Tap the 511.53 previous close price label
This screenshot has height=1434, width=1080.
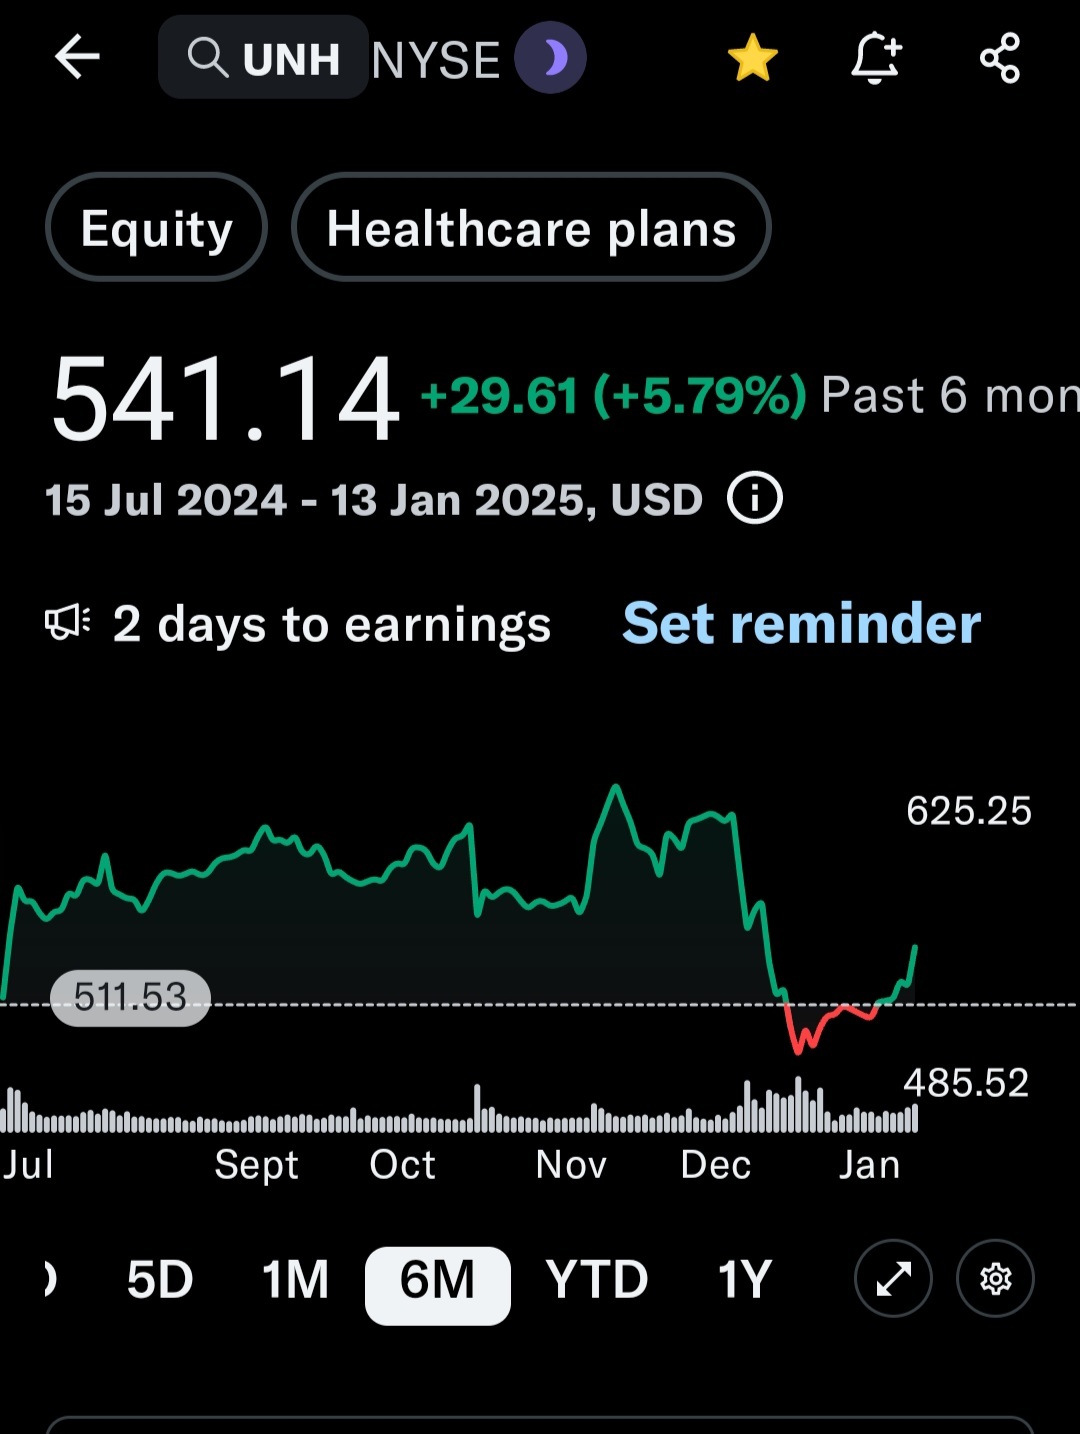[130, 997]
